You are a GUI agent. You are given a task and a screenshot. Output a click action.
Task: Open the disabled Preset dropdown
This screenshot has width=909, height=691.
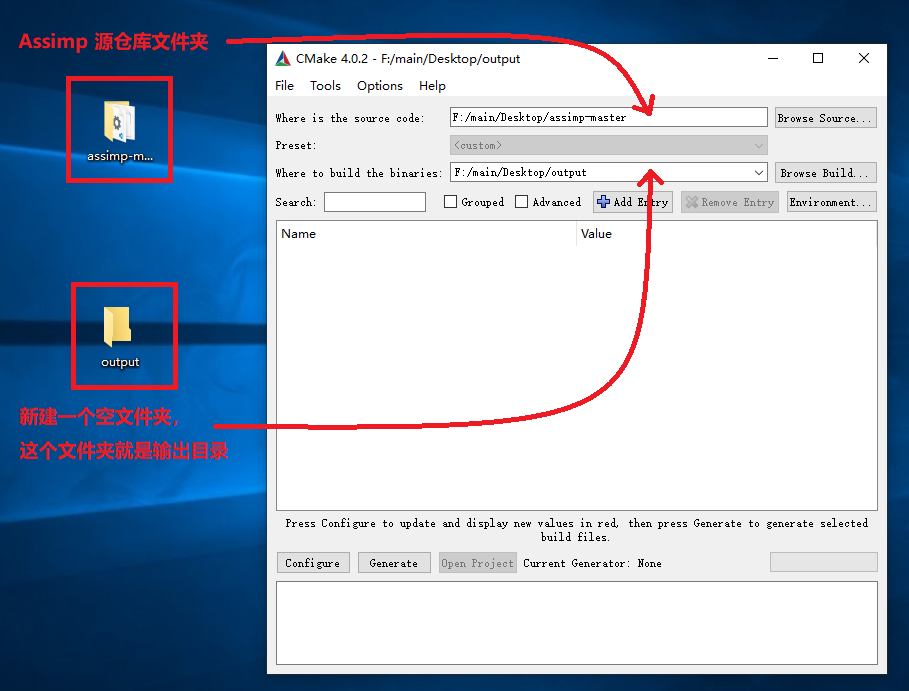pos(609,146)
